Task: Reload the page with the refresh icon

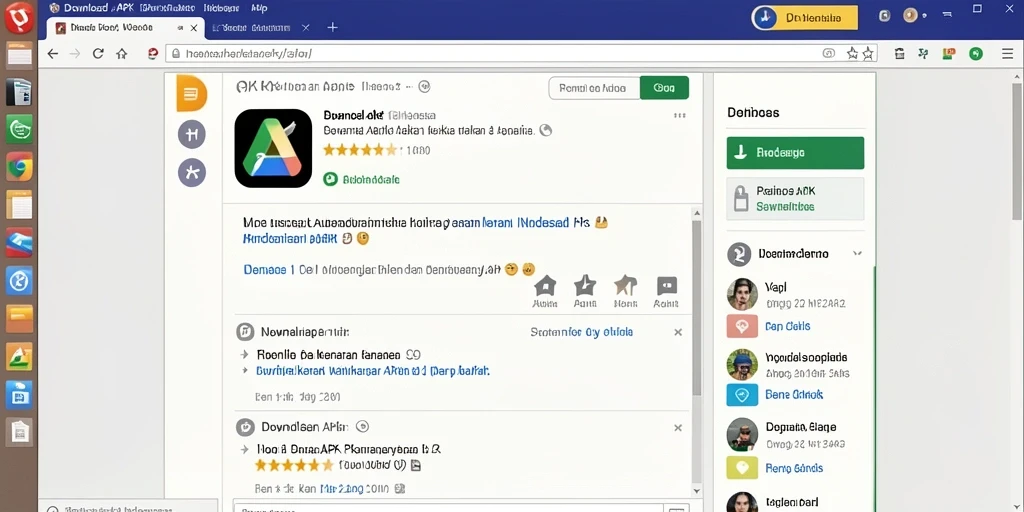Action: point(98,54)
